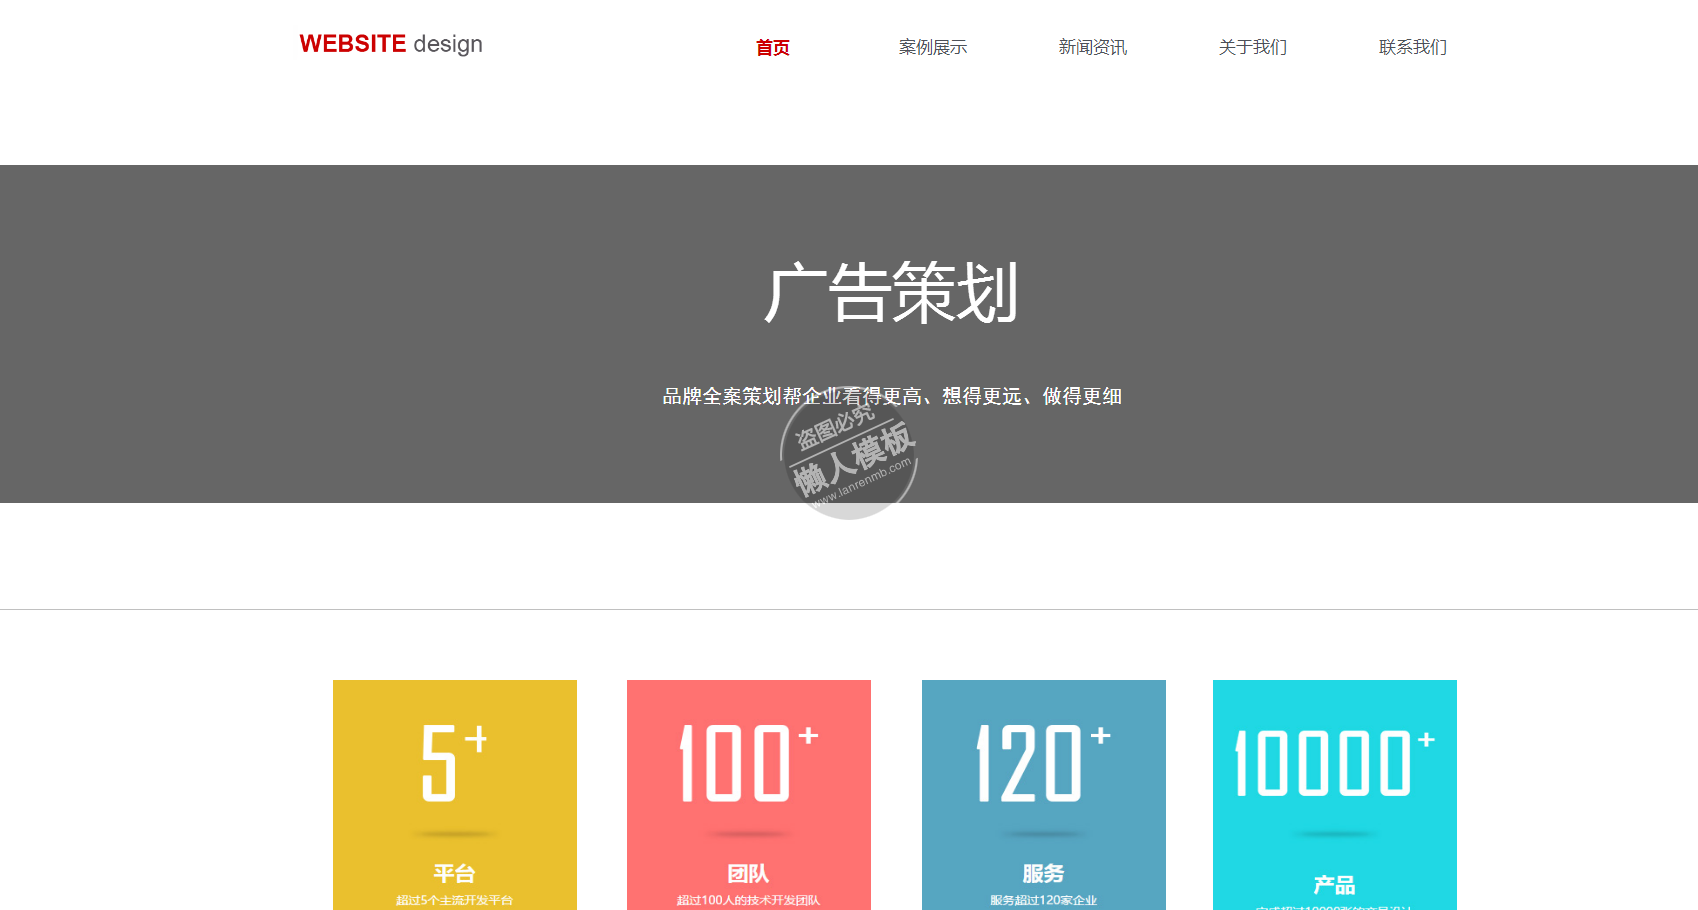Select the 团队 title in red card
The height and width of the screenshot is (910, 1698).
(748, 873)
